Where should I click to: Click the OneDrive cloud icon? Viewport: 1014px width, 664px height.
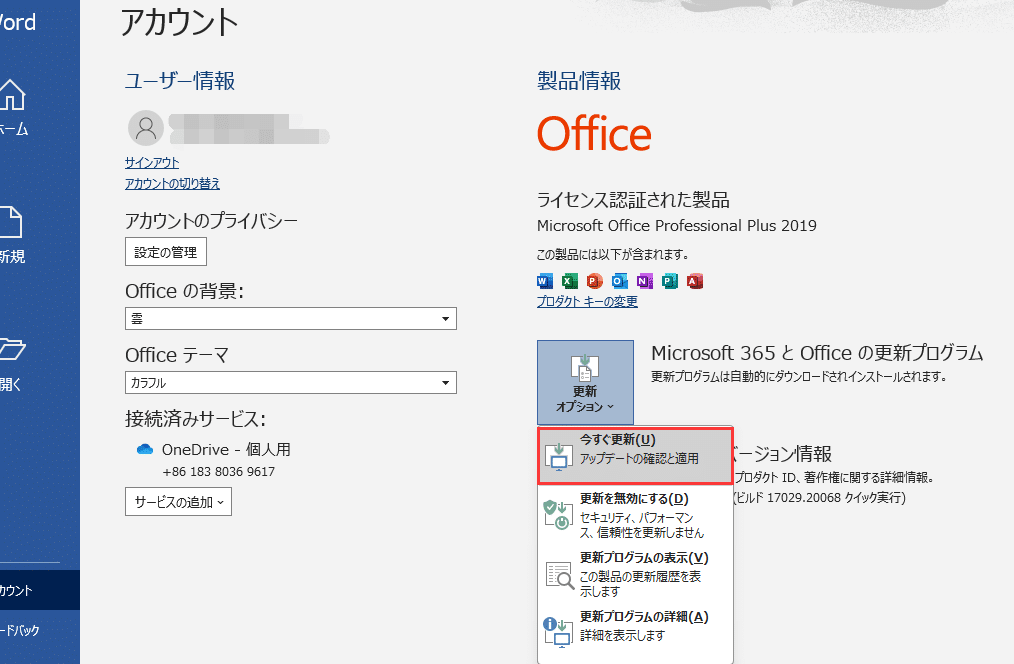[x=145, y=450]
